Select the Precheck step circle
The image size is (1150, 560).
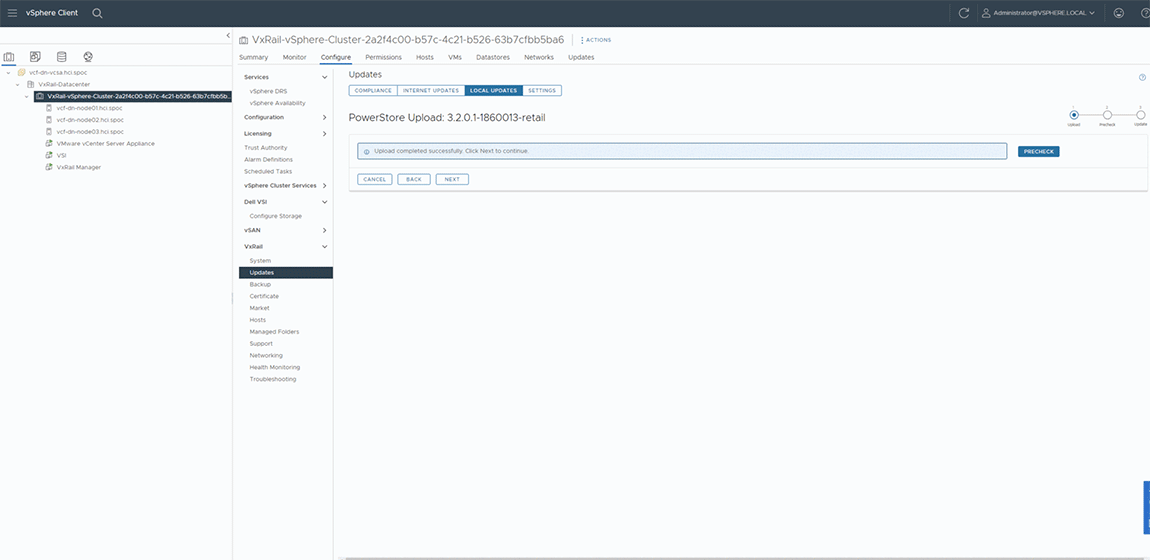pyautogui.click(x=1107, y=115)
